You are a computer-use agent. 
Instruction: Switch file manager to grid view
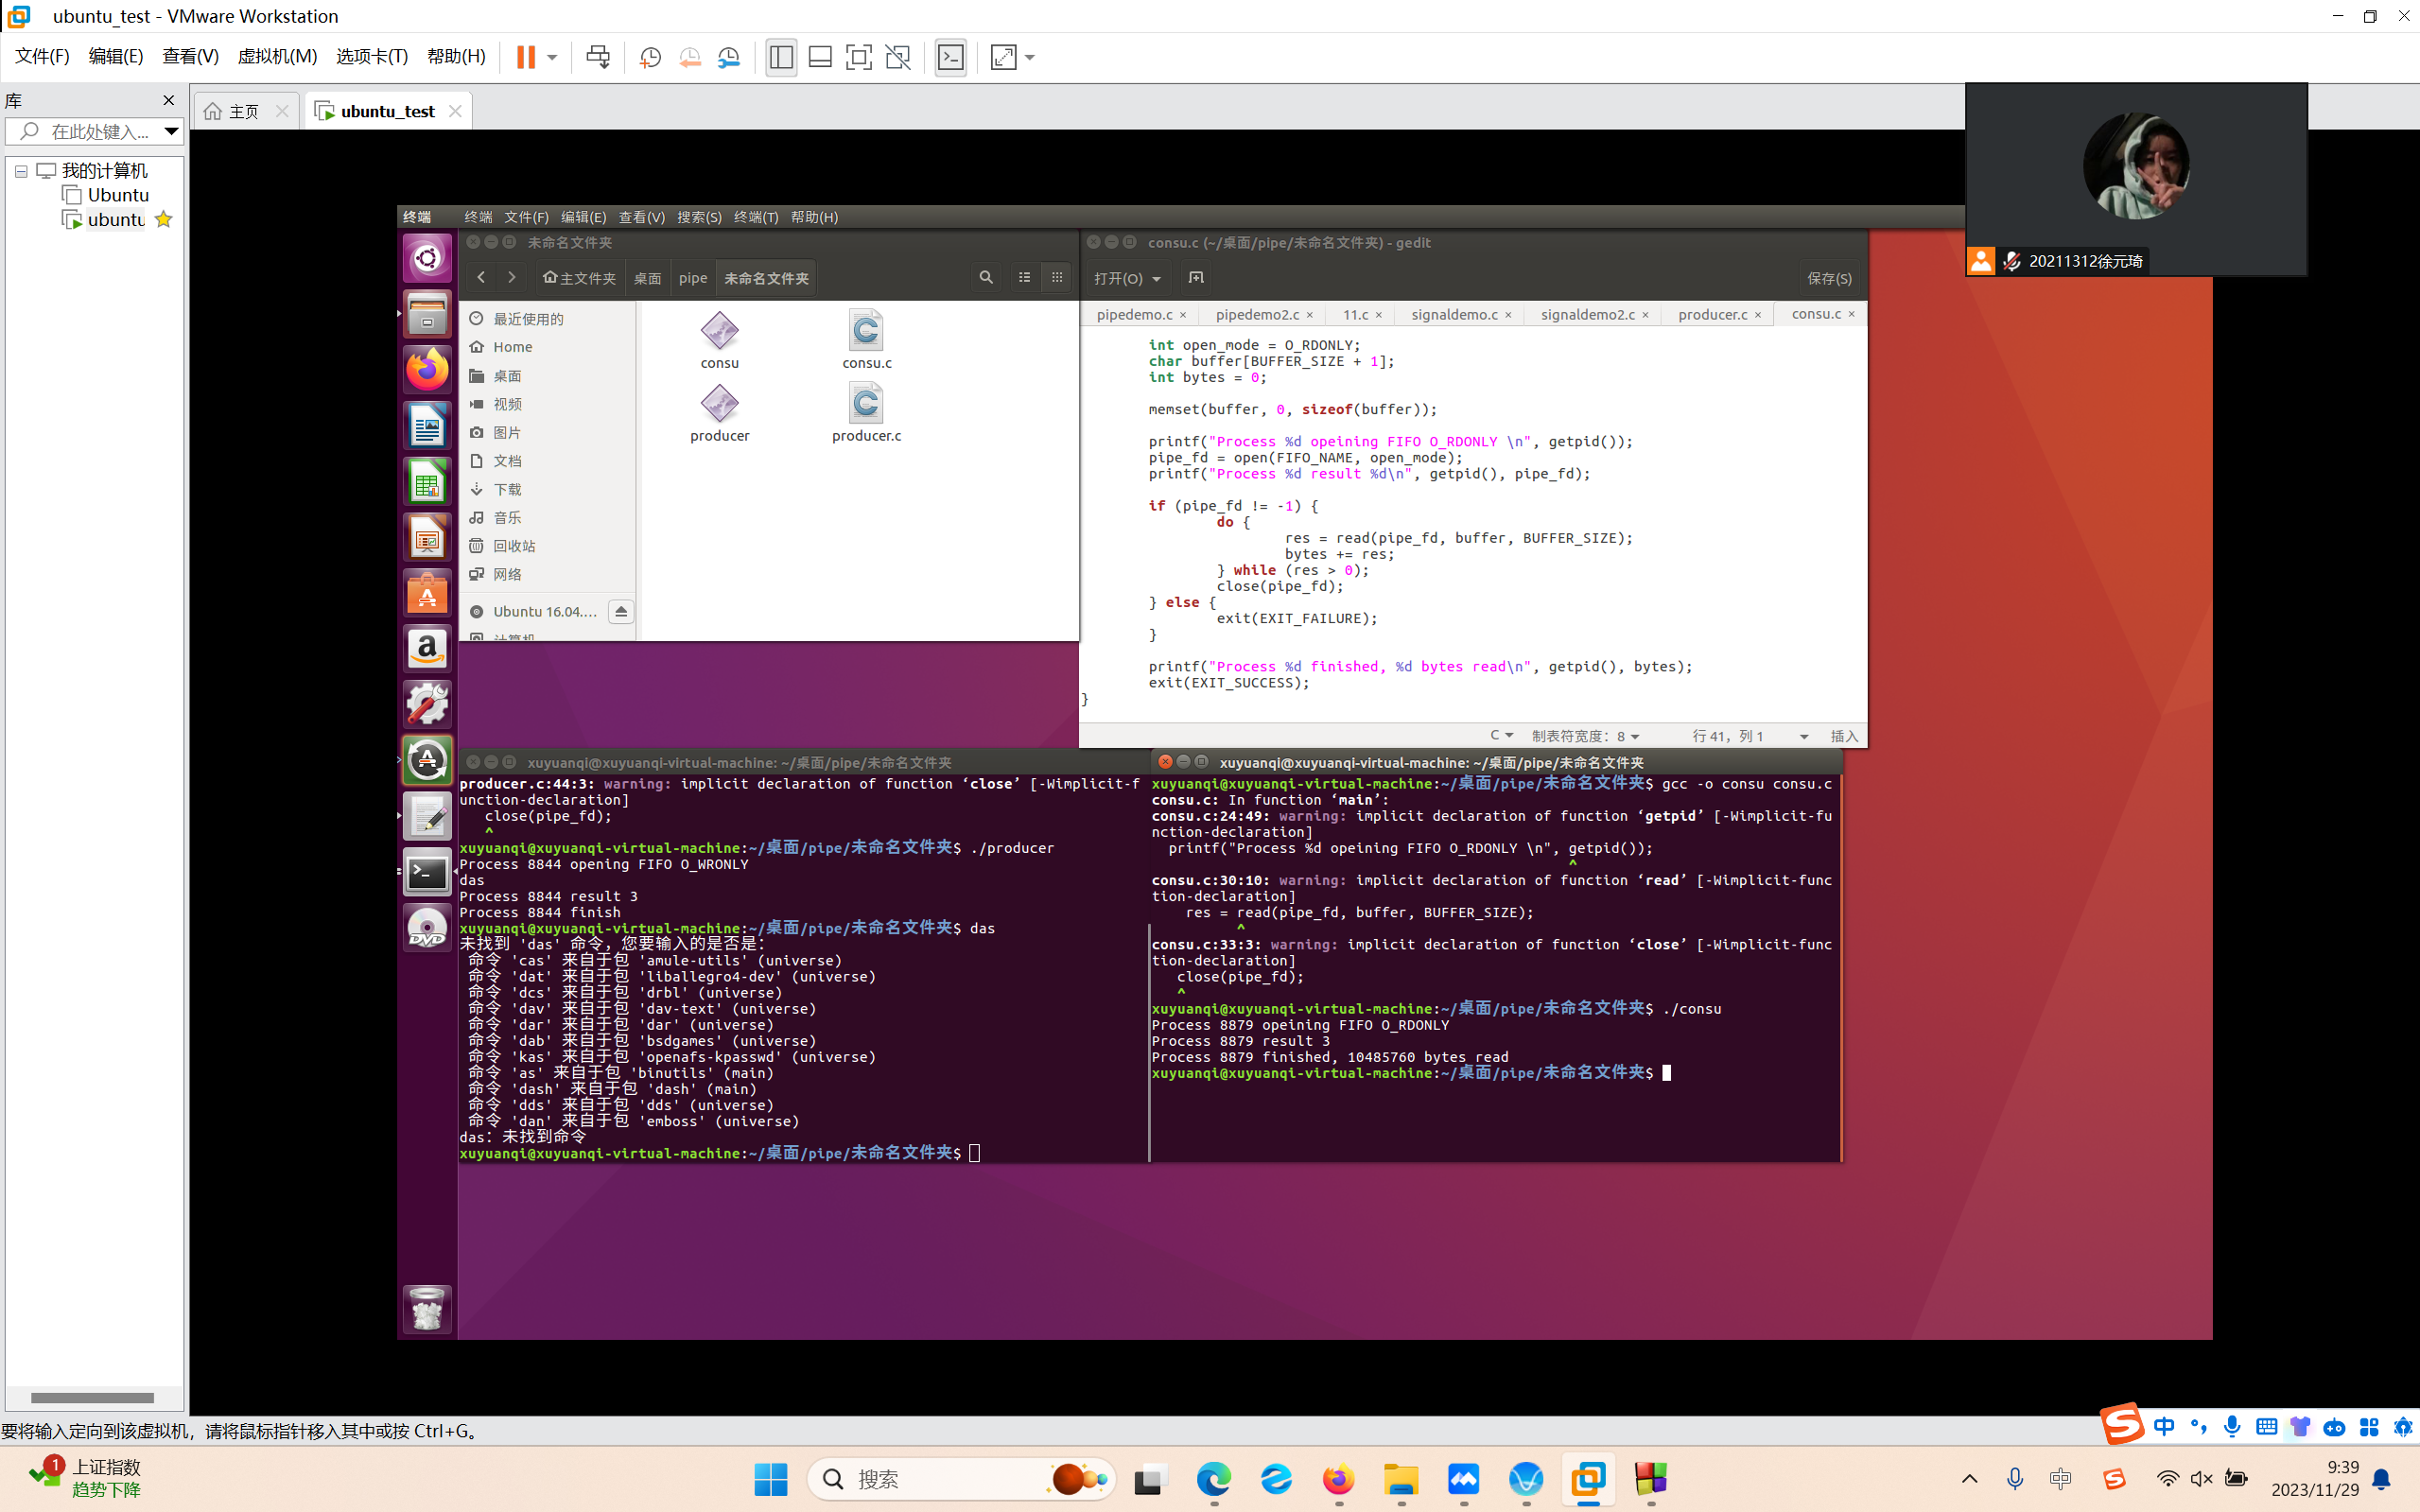click(1057, 278)
